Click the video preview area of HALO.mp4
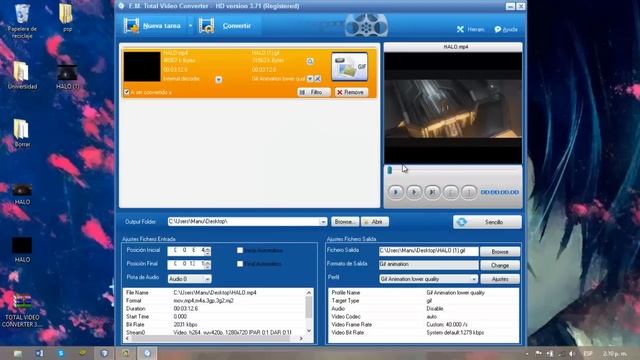The height and width of the screenshot is (360, 640). [453, 108]
